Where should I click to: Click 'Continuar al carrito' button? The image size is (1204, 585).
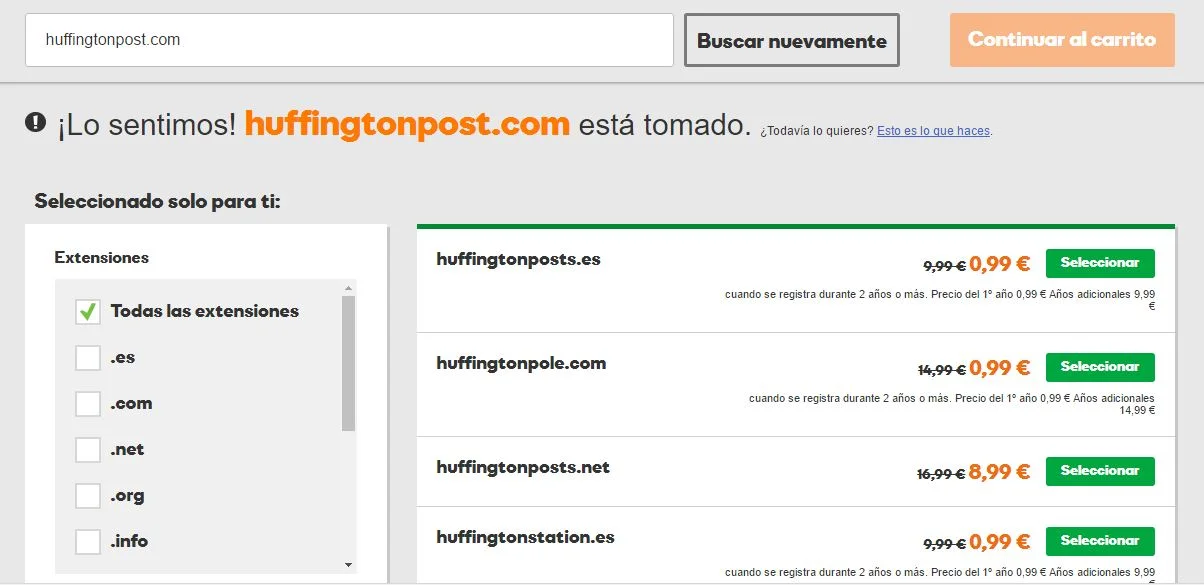point(1062,40)
